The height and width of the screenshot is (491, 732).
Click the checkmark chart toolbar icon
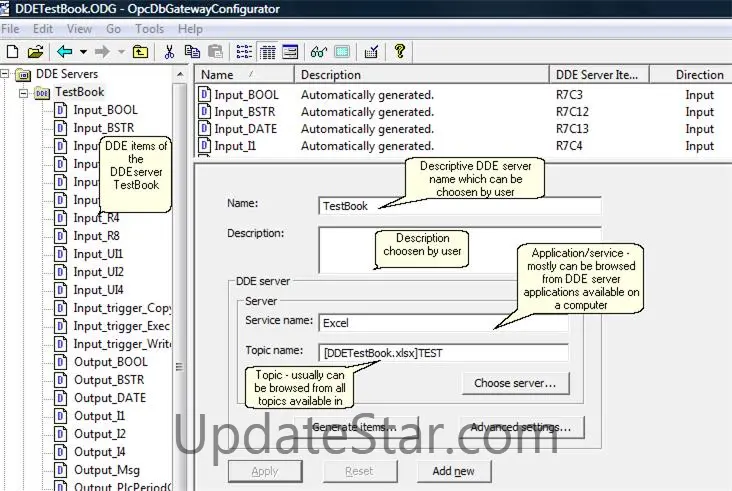(x=371, y=52)
